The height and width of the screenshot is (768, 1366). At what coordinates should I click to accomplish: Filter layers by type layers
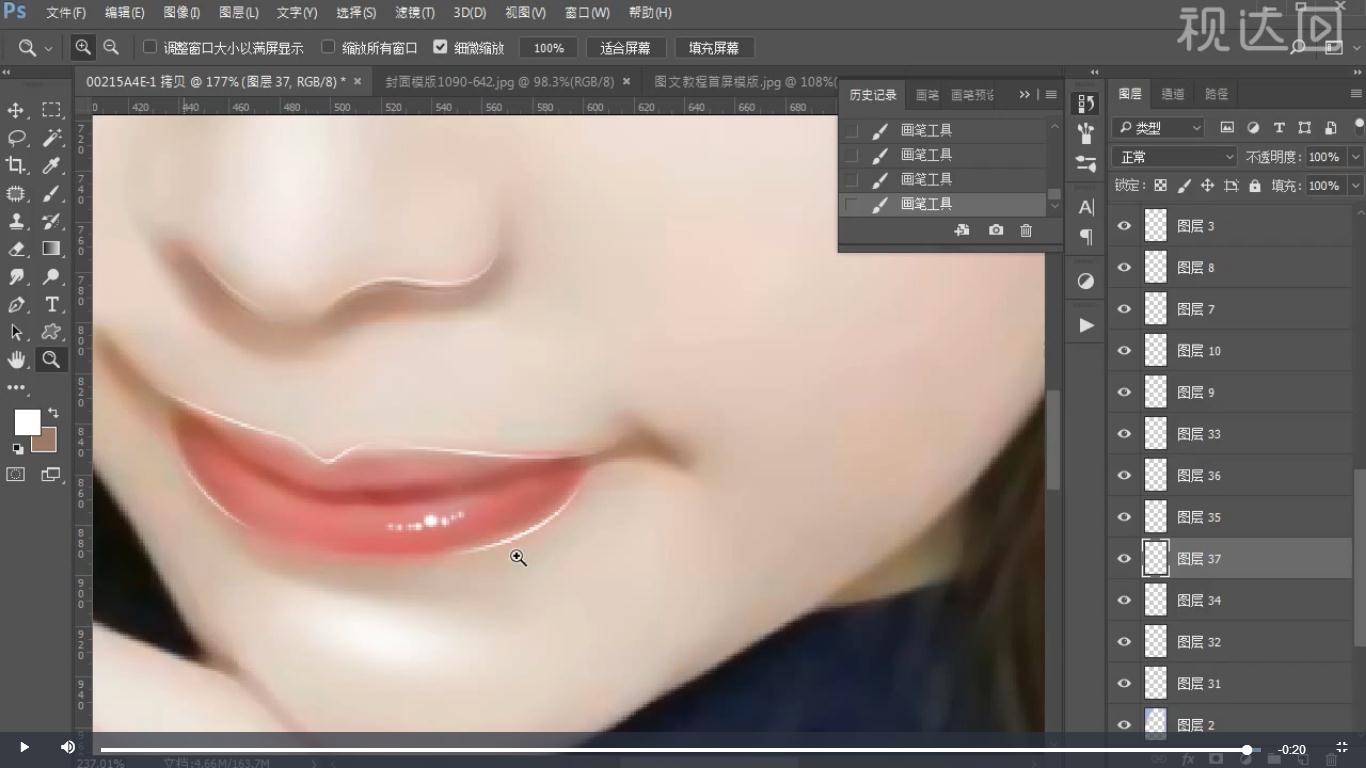(1279, 128)
